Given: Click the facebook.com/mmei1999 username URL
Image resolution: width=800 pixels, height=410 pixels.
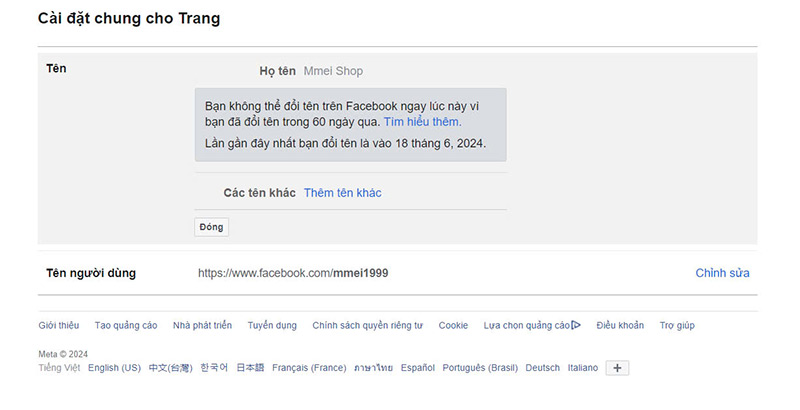Looking at the screenshot, I should [x=293, y=273].
